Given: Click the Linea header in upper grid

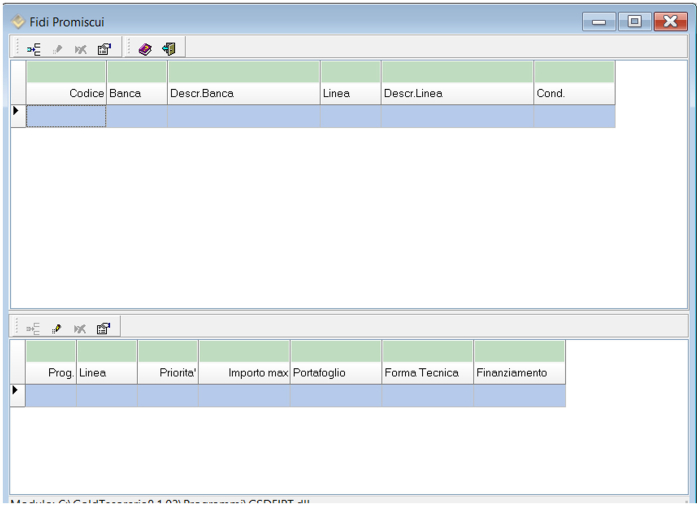Looking at the screenshot, I should point(350,93).
